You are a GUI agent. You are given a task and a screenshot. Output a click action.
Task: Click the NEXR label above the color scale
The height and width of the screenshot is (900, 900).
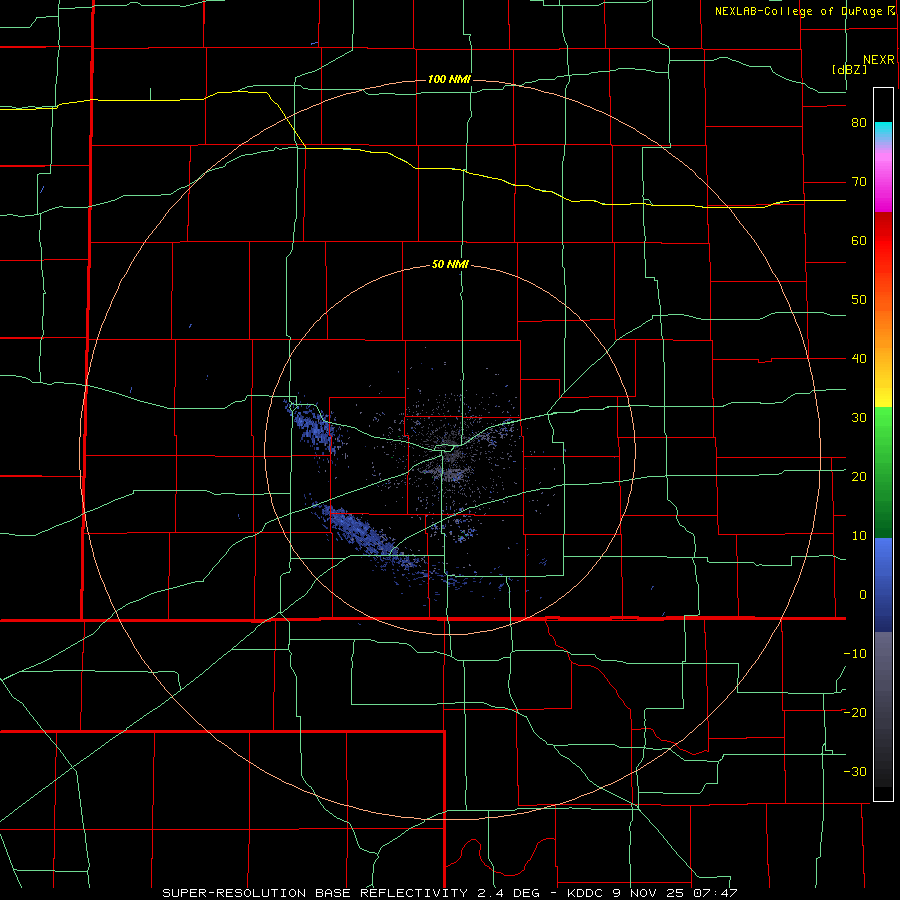tap(879, 60)
